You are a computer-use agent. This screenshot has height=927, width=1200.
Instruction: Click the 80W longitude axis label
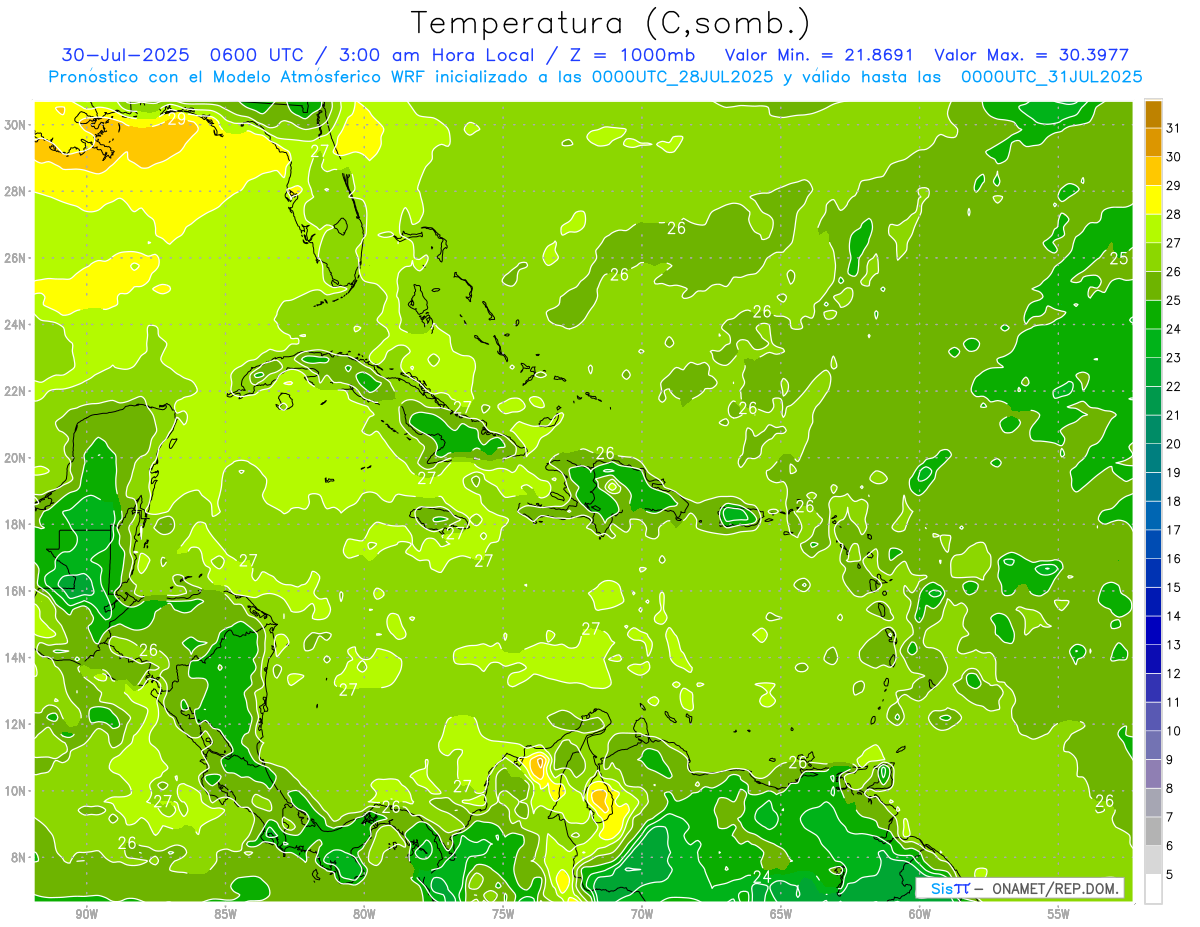click(364, 915)
